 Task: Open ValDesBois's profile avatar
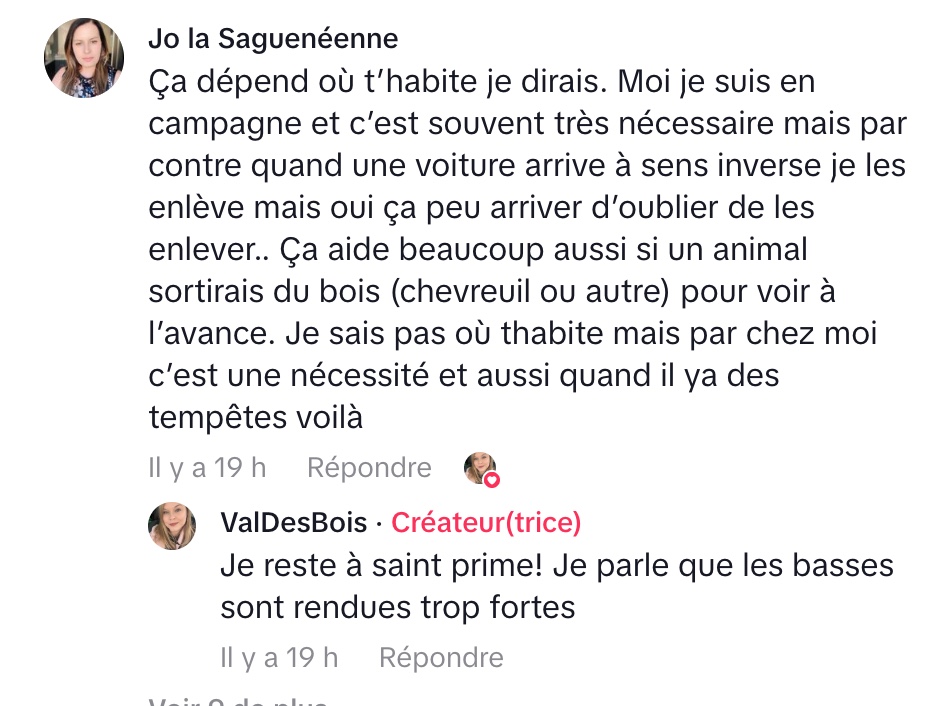click(172, 526)
